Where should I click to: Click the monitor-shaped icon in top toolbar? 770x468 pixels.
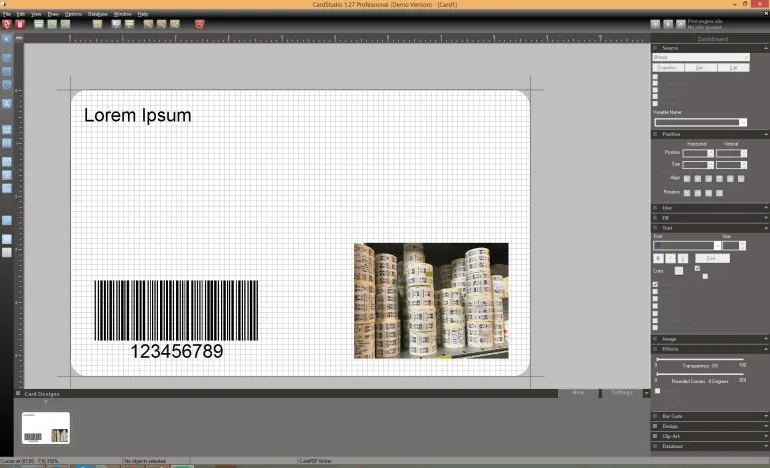pos(116,24)
